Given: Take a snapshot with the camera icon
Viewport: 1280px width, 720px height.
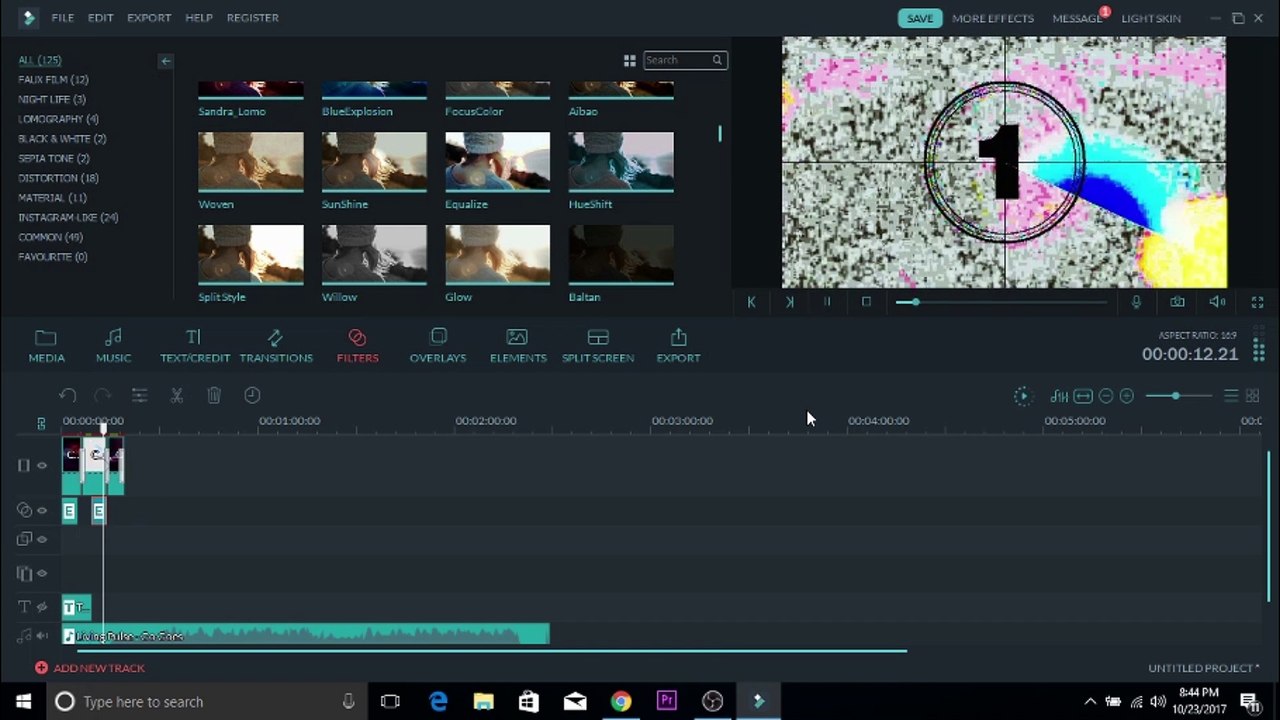Looking at the screenshot, I should pyautogui.click(x=1177, y=302).
